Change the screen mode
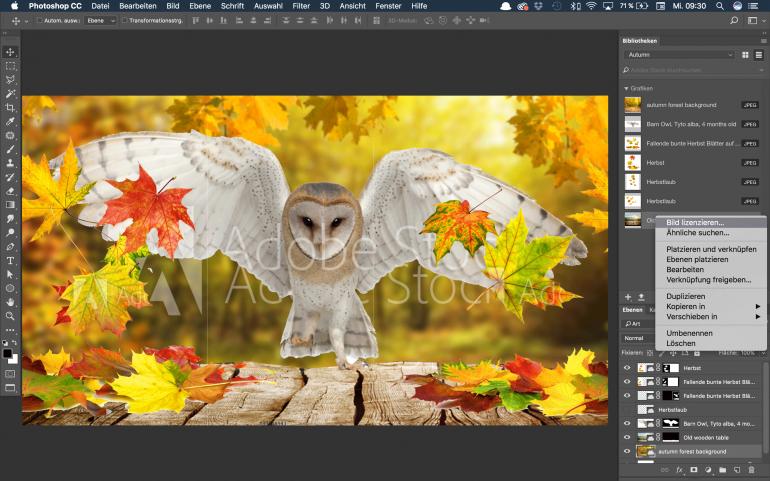 tap(10, 388)
